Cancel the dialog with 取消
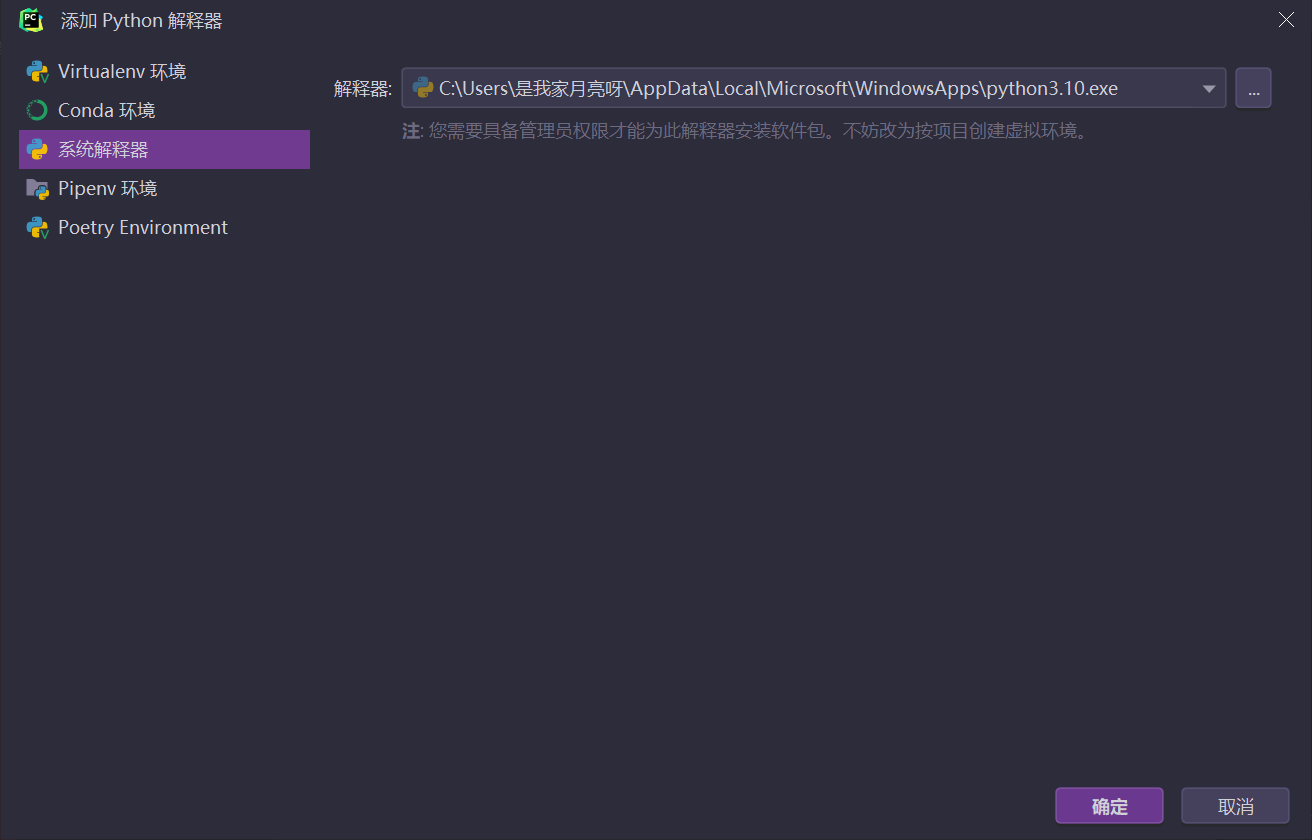Screen dimensions: 1312x840 [x=1235, y=806]
